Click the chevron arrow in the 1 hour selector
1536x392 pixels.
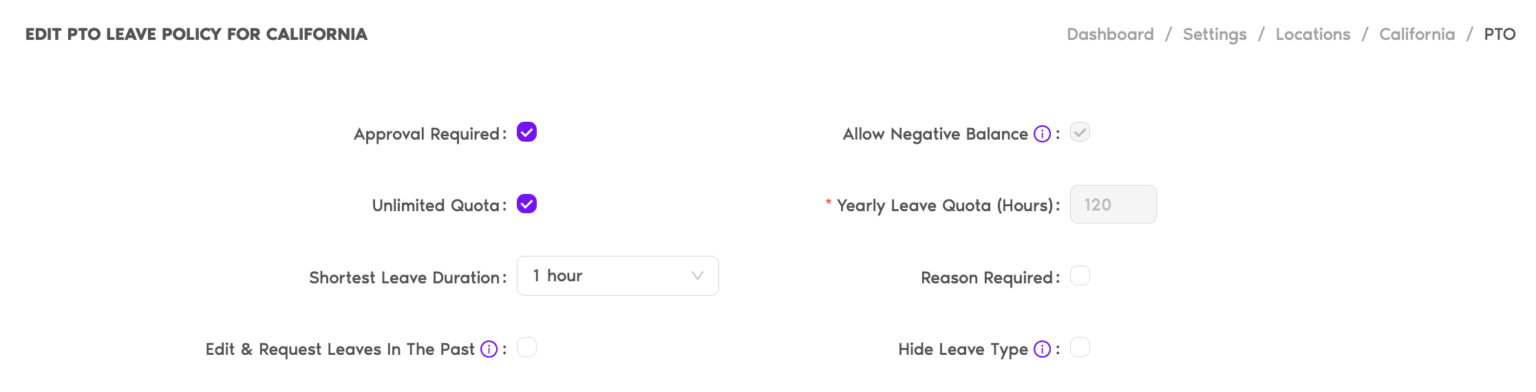698,276
